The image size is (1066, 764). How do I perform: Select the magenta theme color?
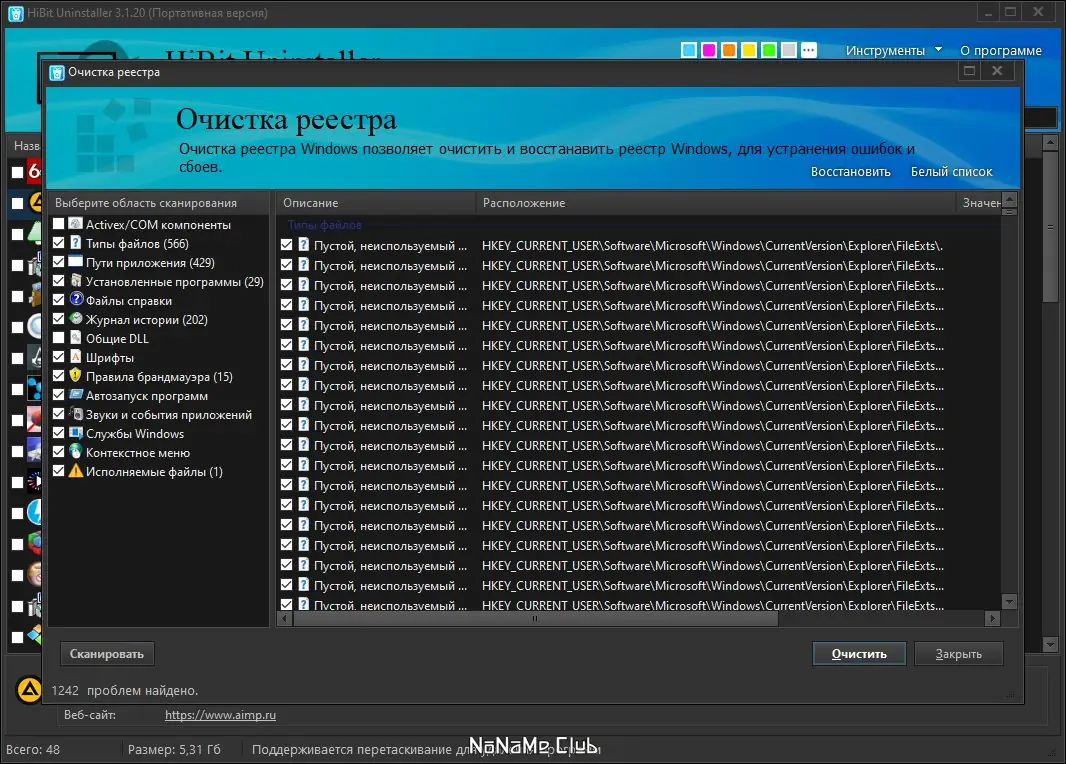(708, 50)
